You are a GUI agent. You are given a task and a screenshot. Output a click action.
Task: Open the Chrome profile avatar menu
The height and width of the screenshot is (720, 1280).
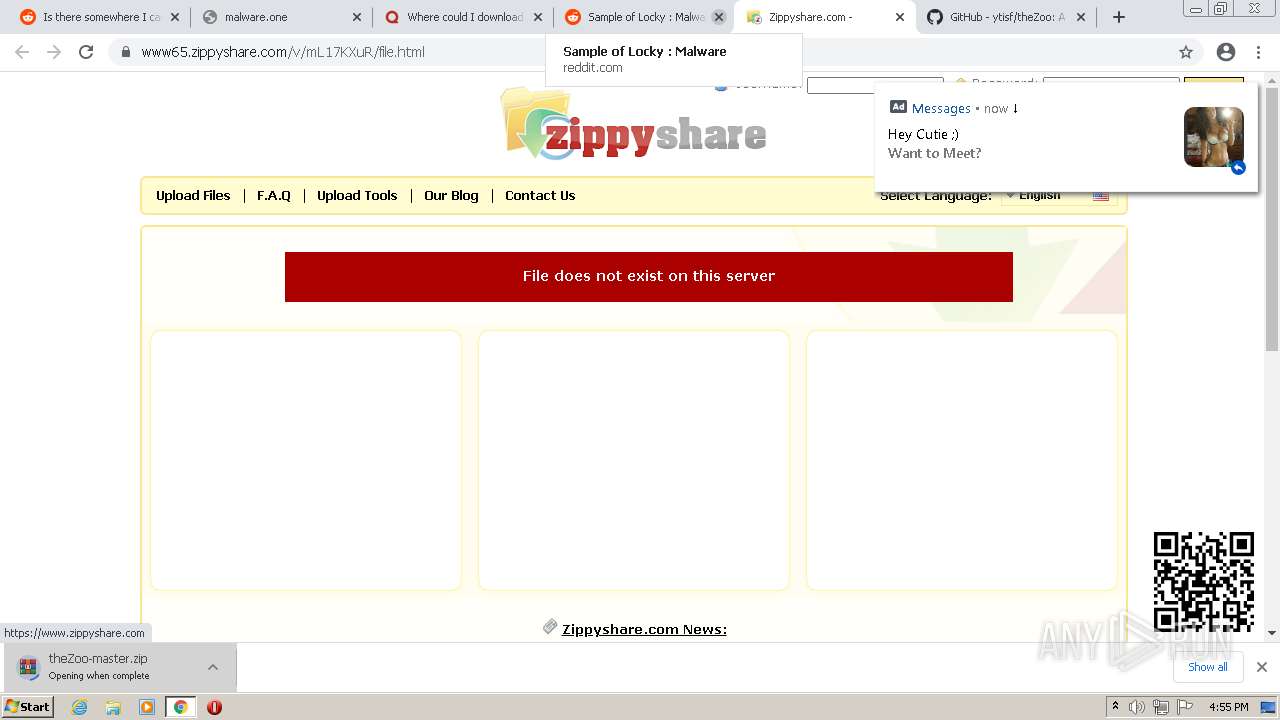[1226, 52]
